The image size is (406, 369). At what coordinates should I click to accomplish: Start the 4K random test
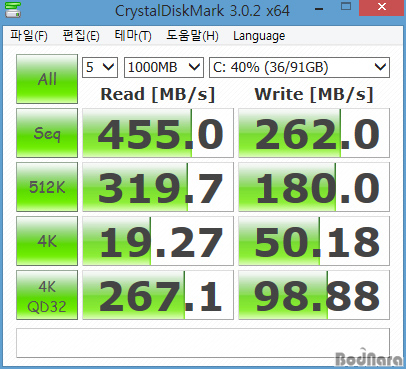(47, 241)
